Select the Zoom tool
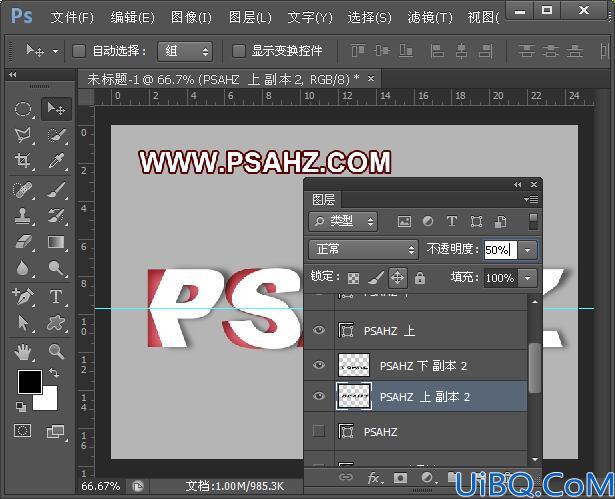Viewport: 615px width, 499px height. (56, 352)
